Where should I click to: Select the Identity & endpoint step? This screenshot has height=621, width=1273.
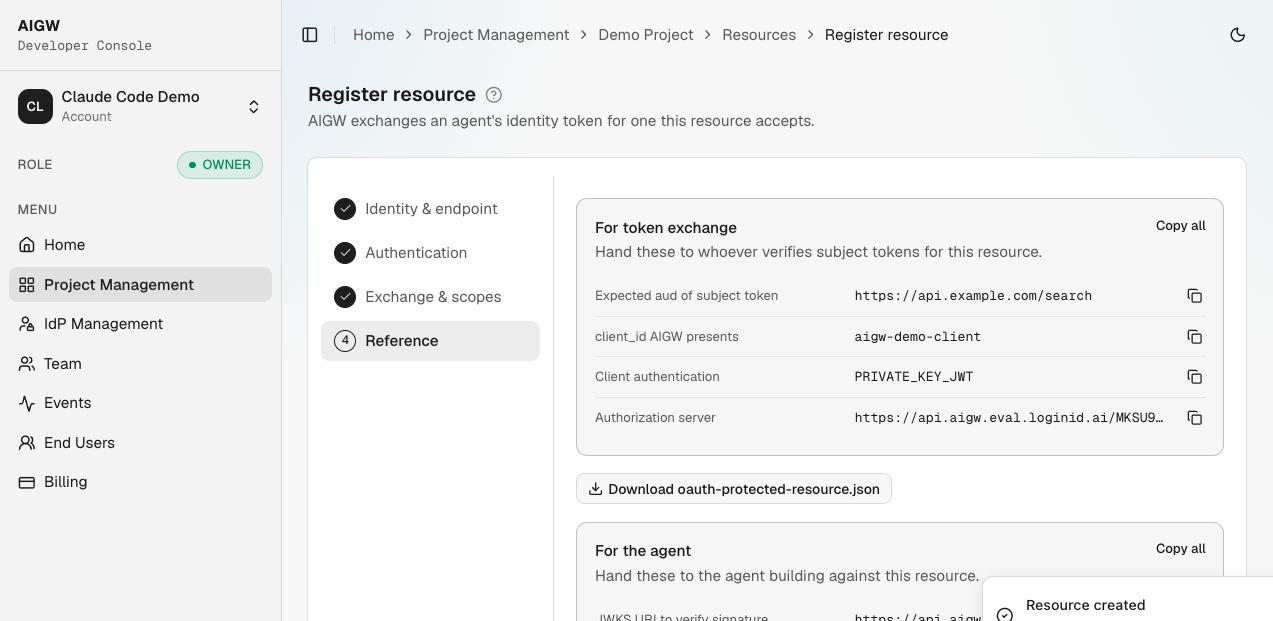point(430,209)
